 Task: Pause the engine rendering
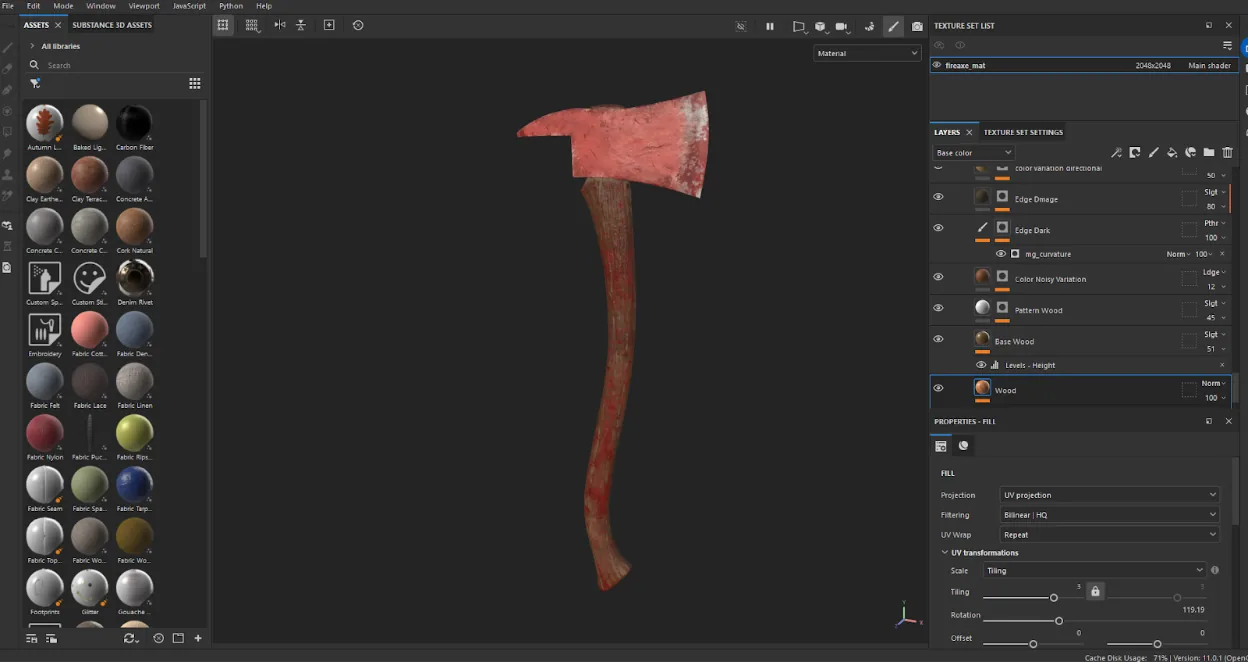pos(770,27)
